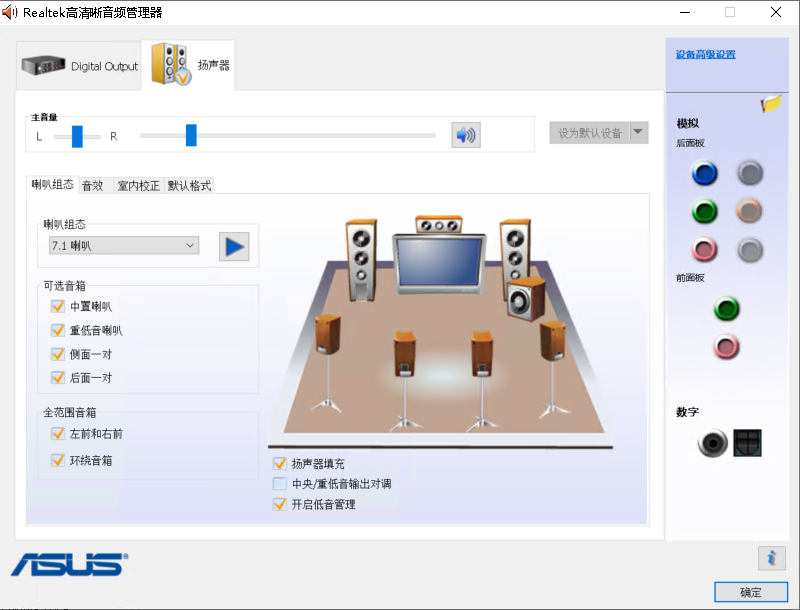Click the center speaker above the screen
Image resolution: width=800 pixels, height=610 pixels.
point(439,224)
